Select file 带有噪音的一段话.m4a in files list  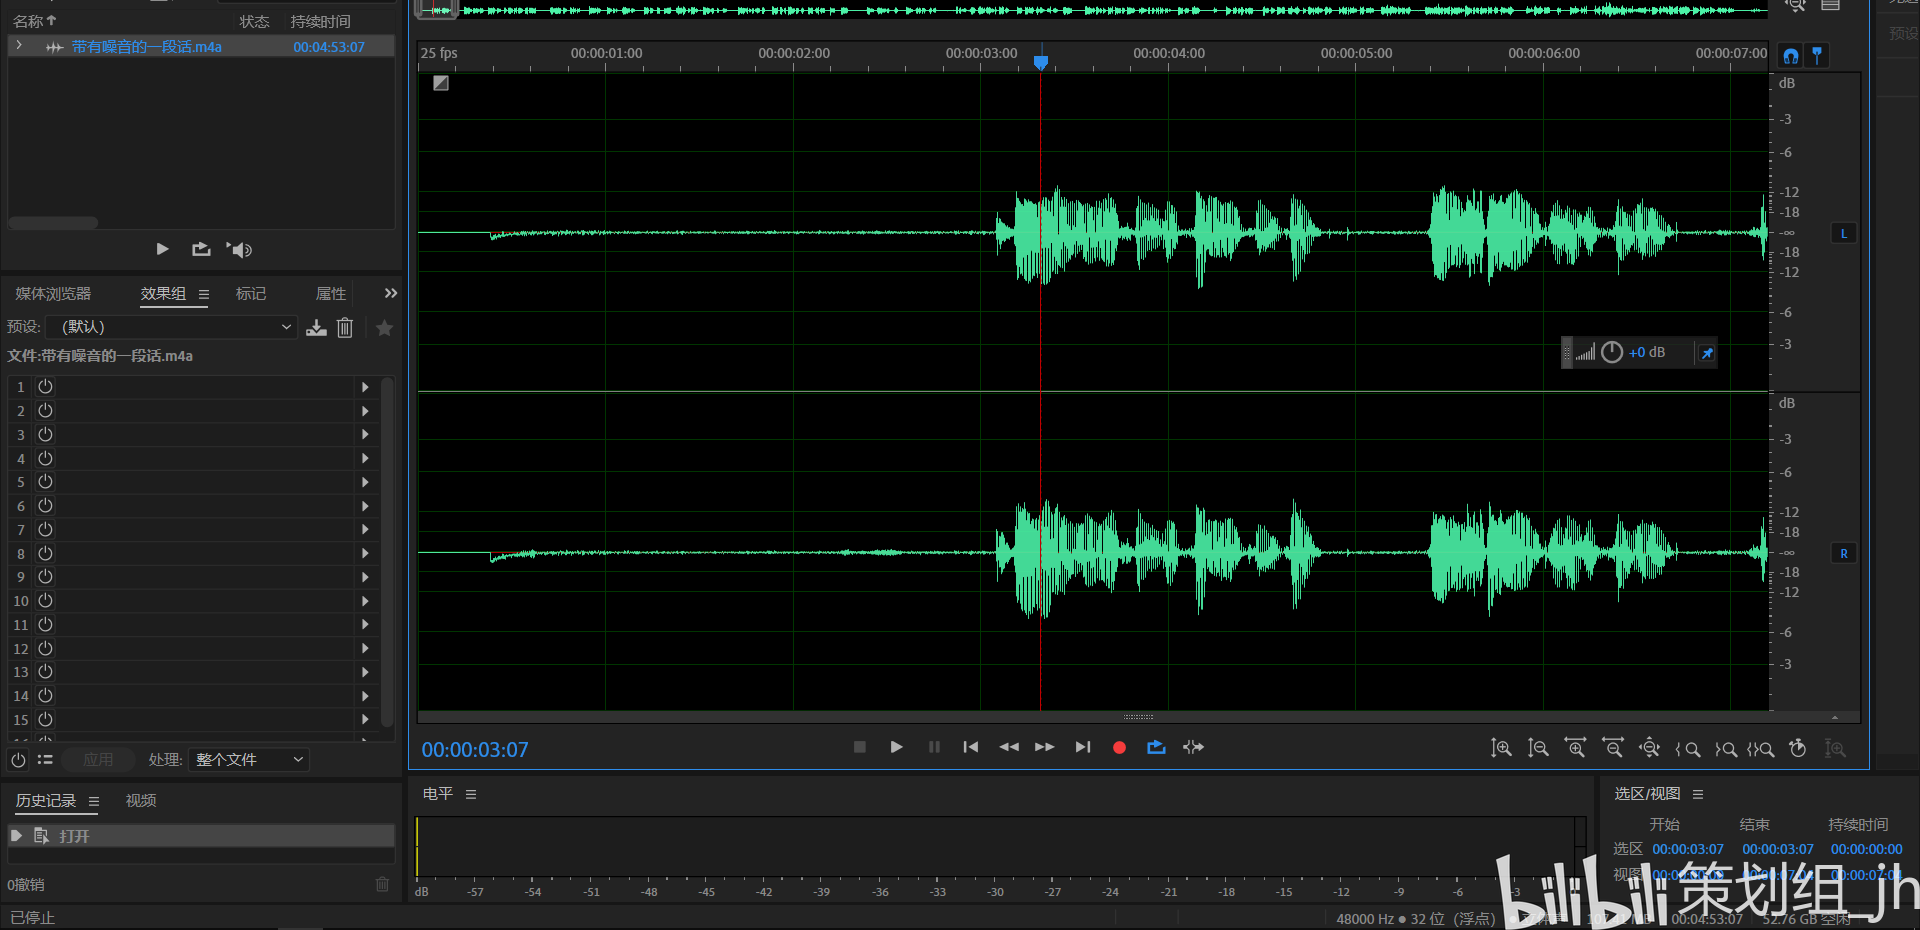pos(147,47)
